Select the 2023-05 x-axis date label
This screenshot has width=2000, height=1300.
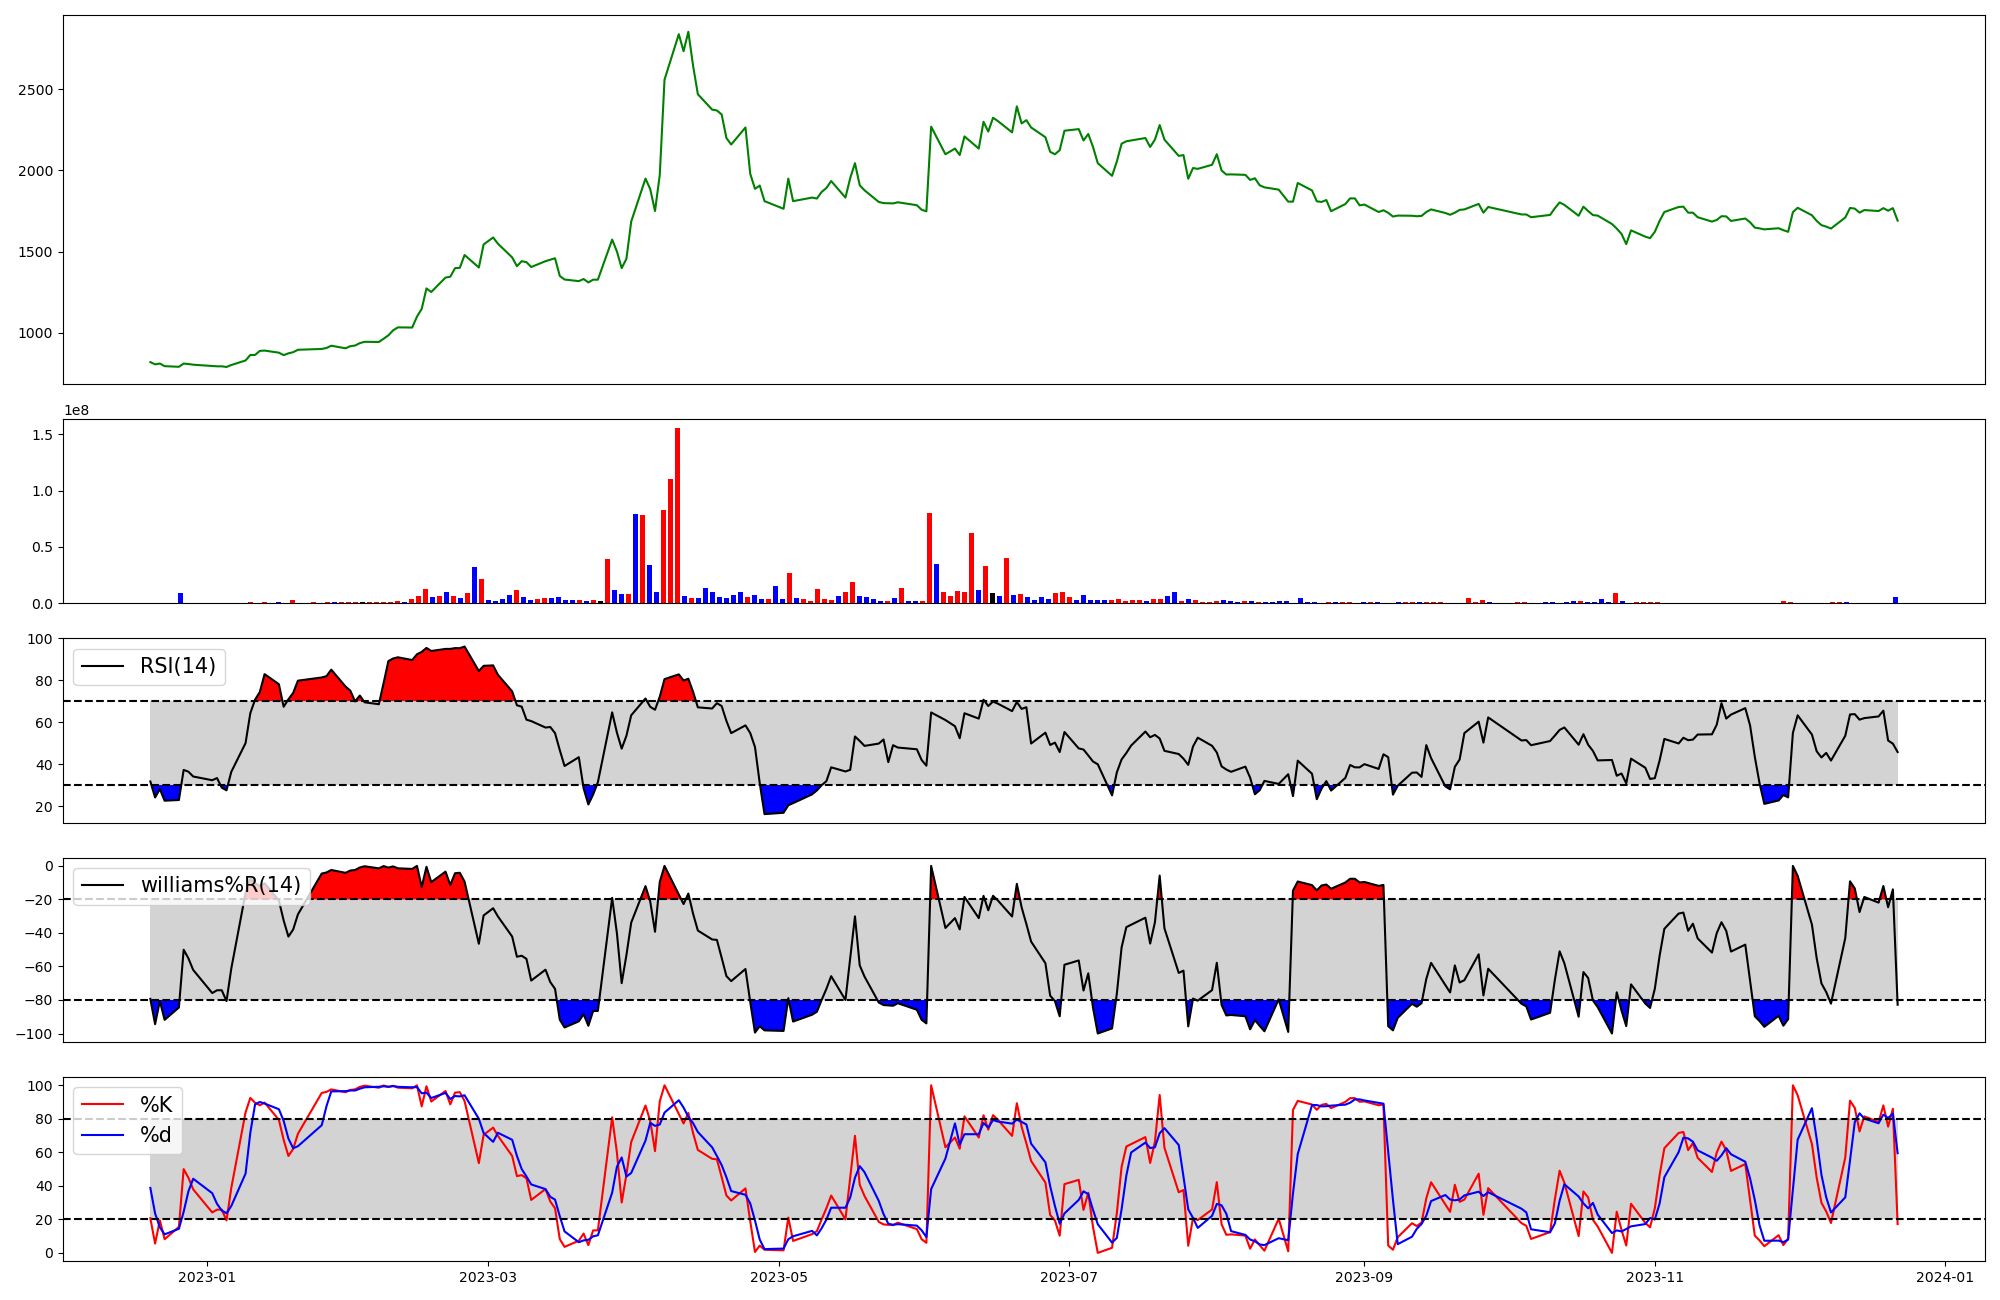779,1277
